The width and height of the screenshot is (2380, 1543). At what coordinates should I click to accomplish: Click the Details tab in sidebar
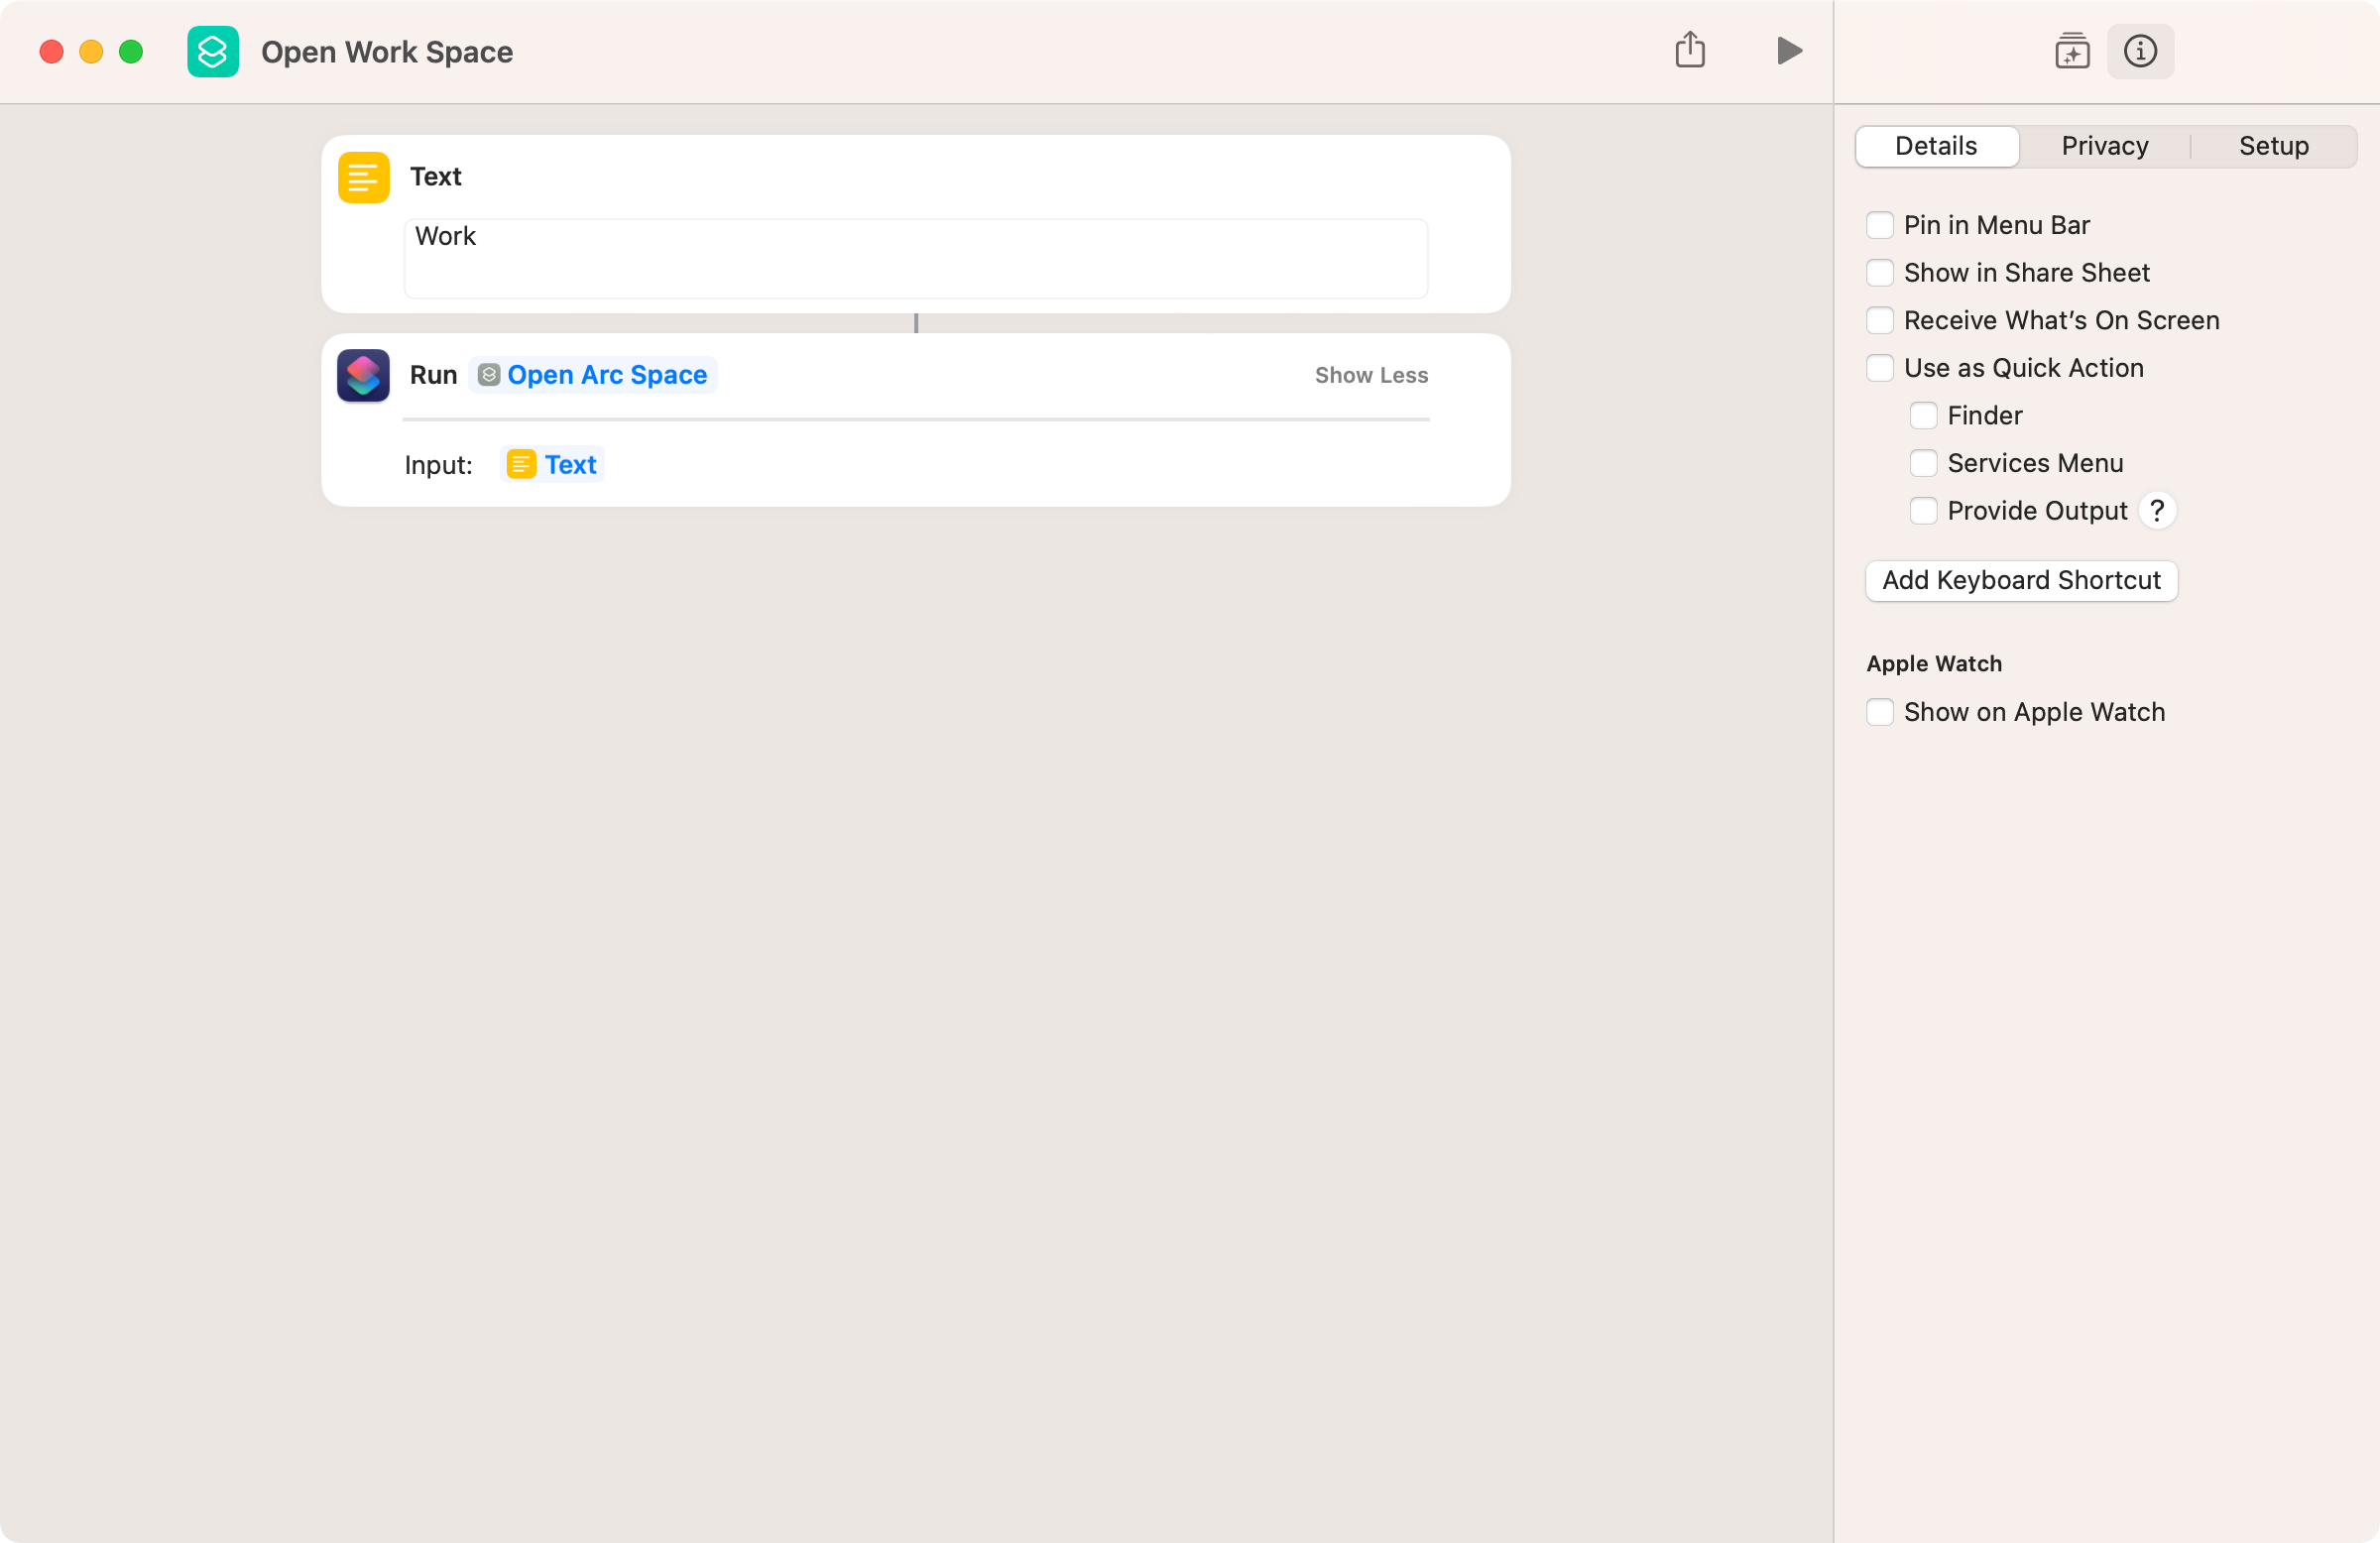click(x=1938, y=146)
